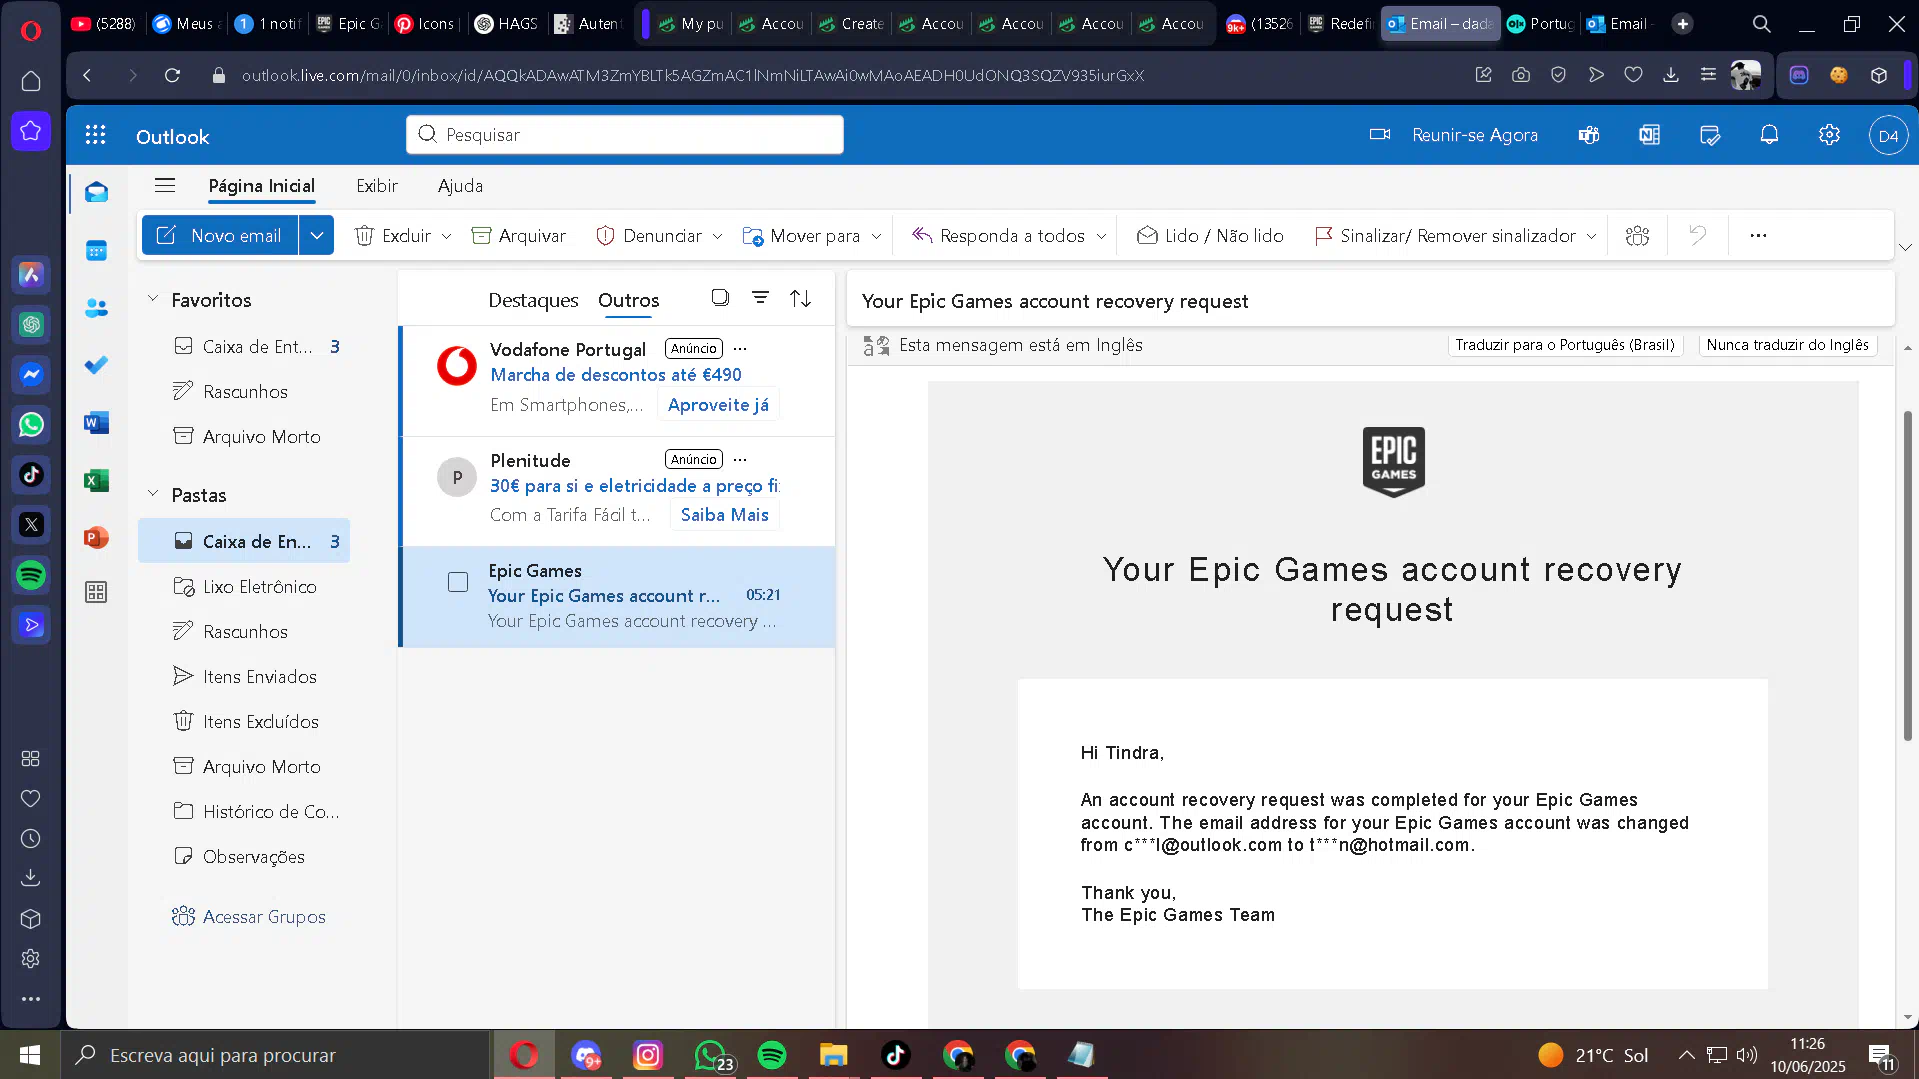This screenshot has height=1079, width=1919.
Task: Open Sinalizar dropdown arrow
Action: click(1591, 236)
